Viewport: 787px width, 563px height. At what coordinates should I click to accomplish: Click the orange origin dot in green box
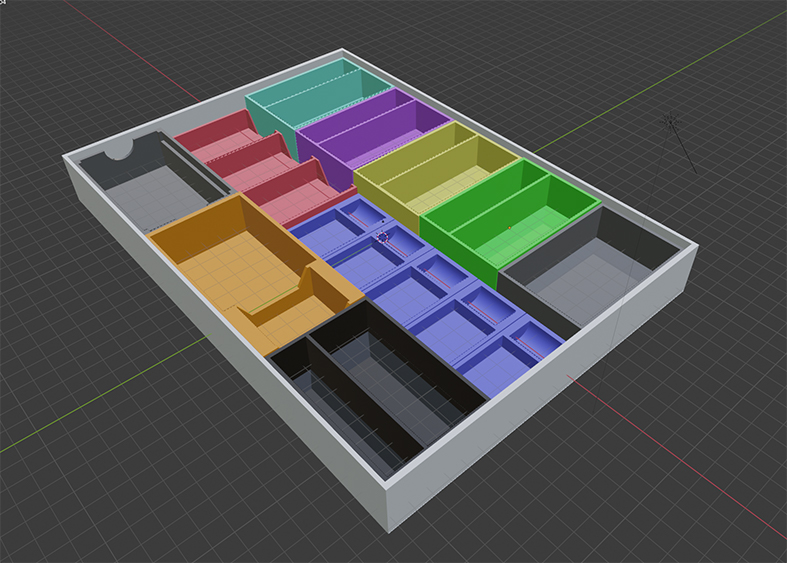tap(509, 228)
